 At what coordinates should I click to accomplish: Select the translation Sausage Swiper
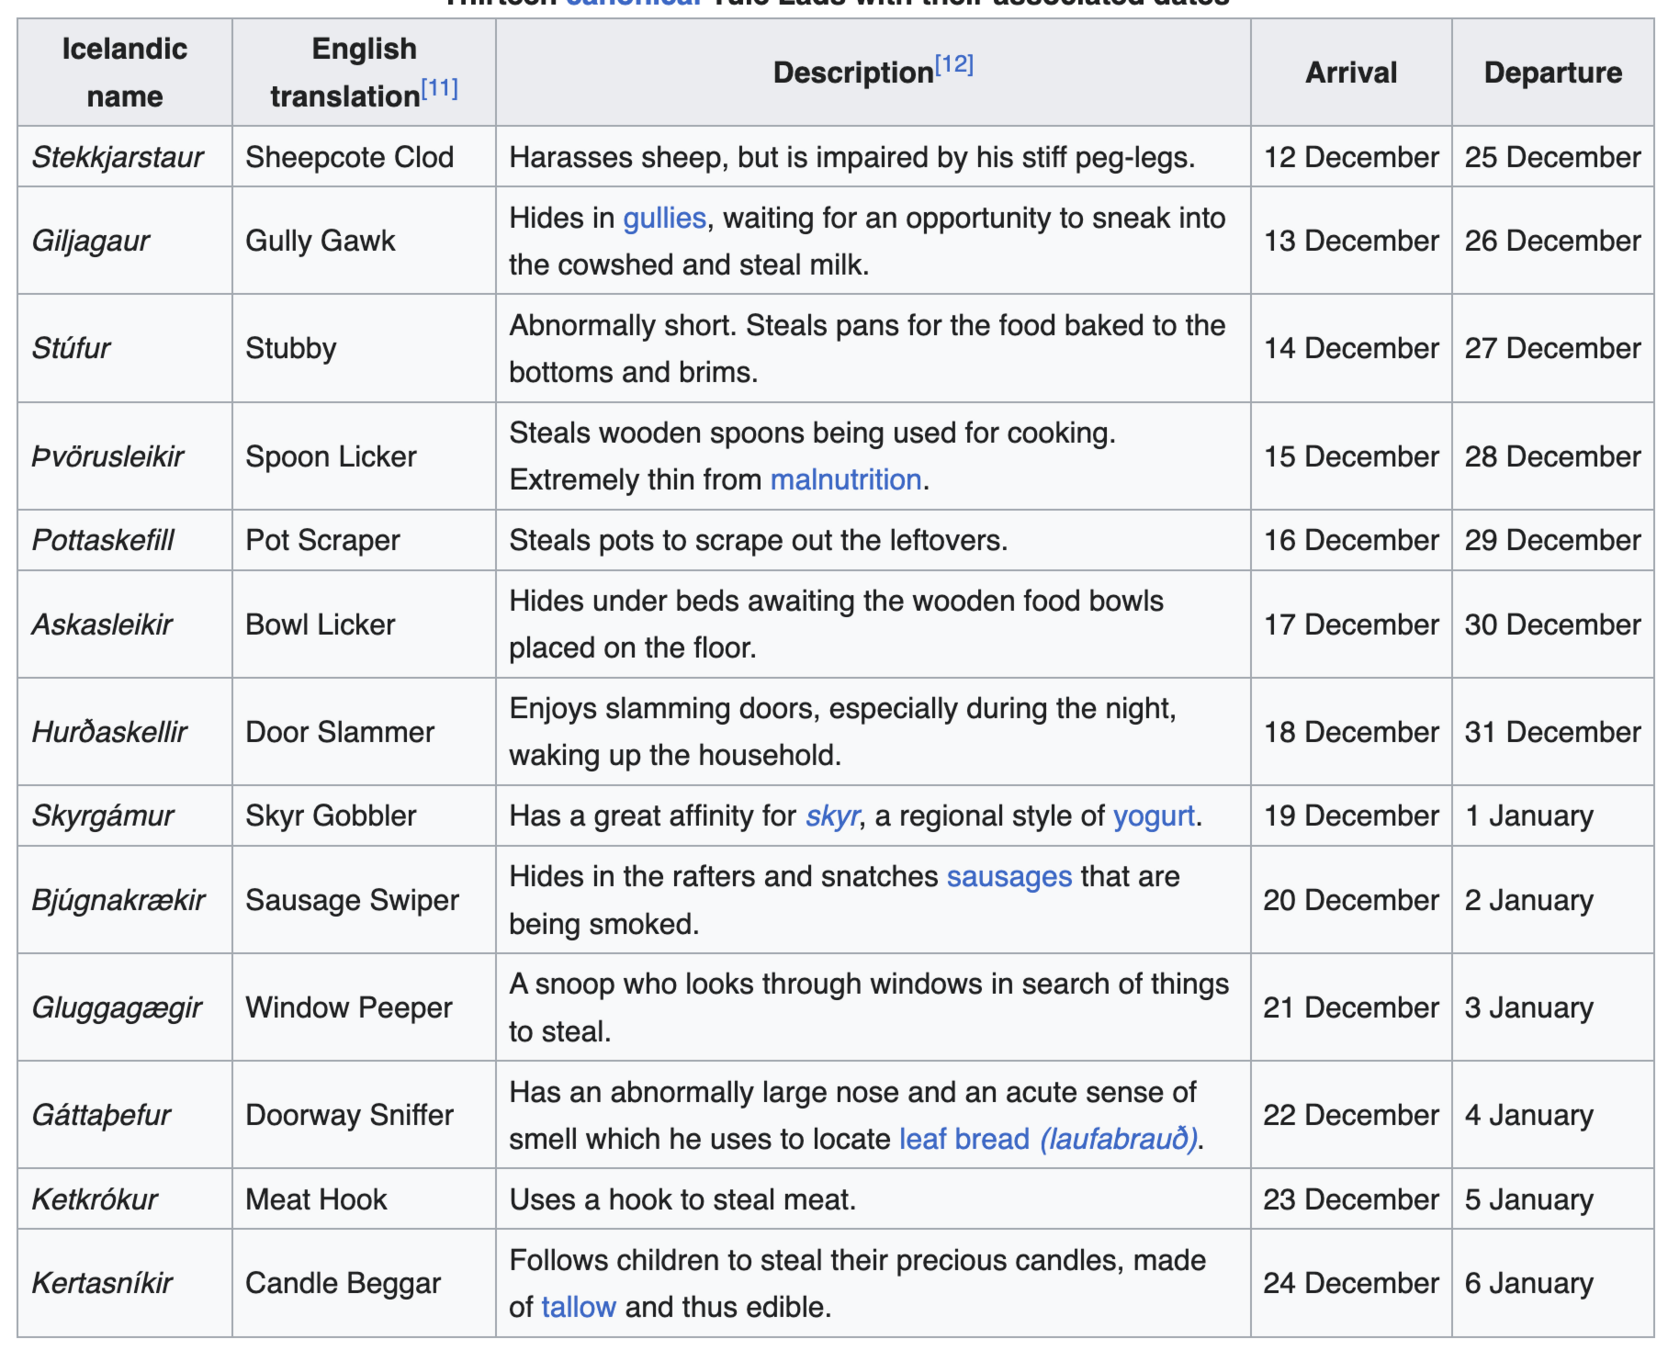pyautogui.click(x=352, y=900)
